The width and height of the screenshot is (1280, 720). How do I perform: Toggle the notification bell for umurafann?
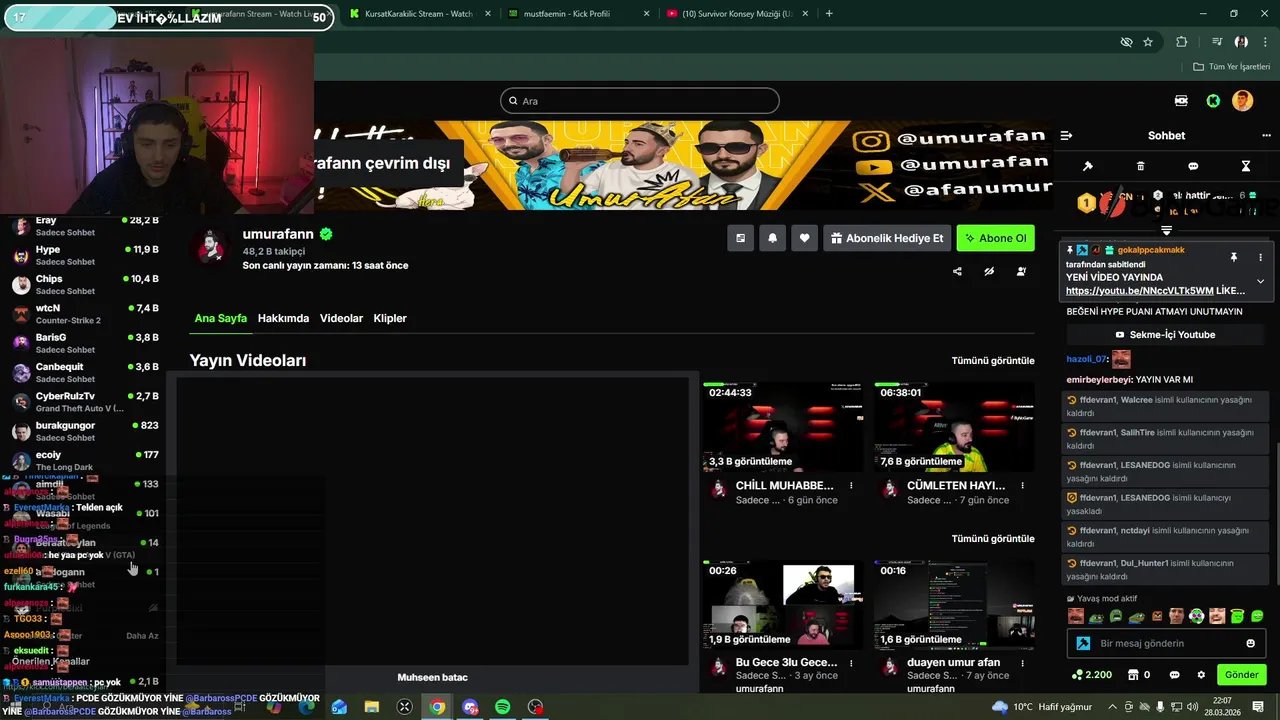(772, 238)
